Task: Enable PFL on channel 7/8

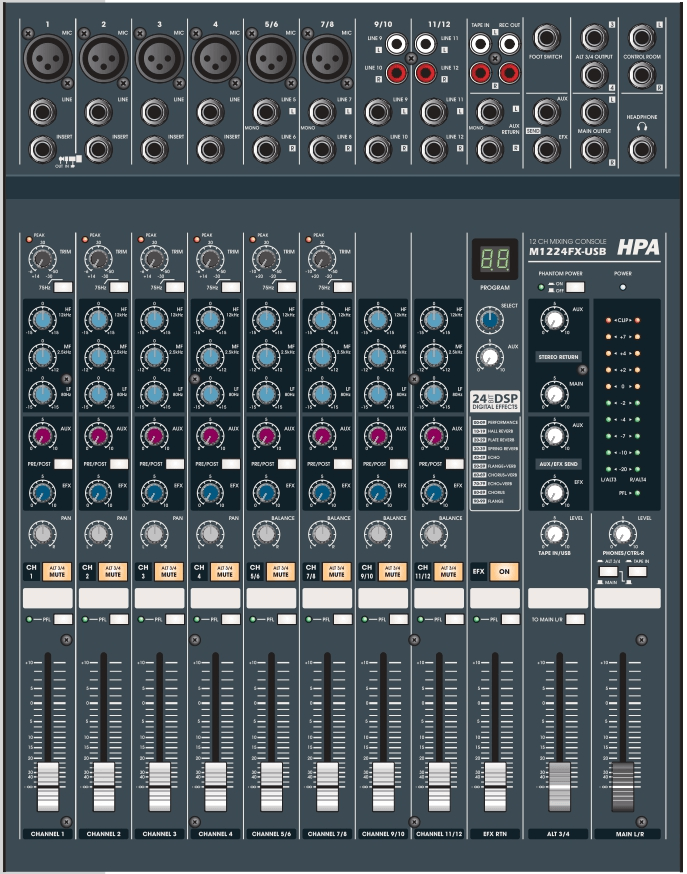Action: [x=343, y=621]
